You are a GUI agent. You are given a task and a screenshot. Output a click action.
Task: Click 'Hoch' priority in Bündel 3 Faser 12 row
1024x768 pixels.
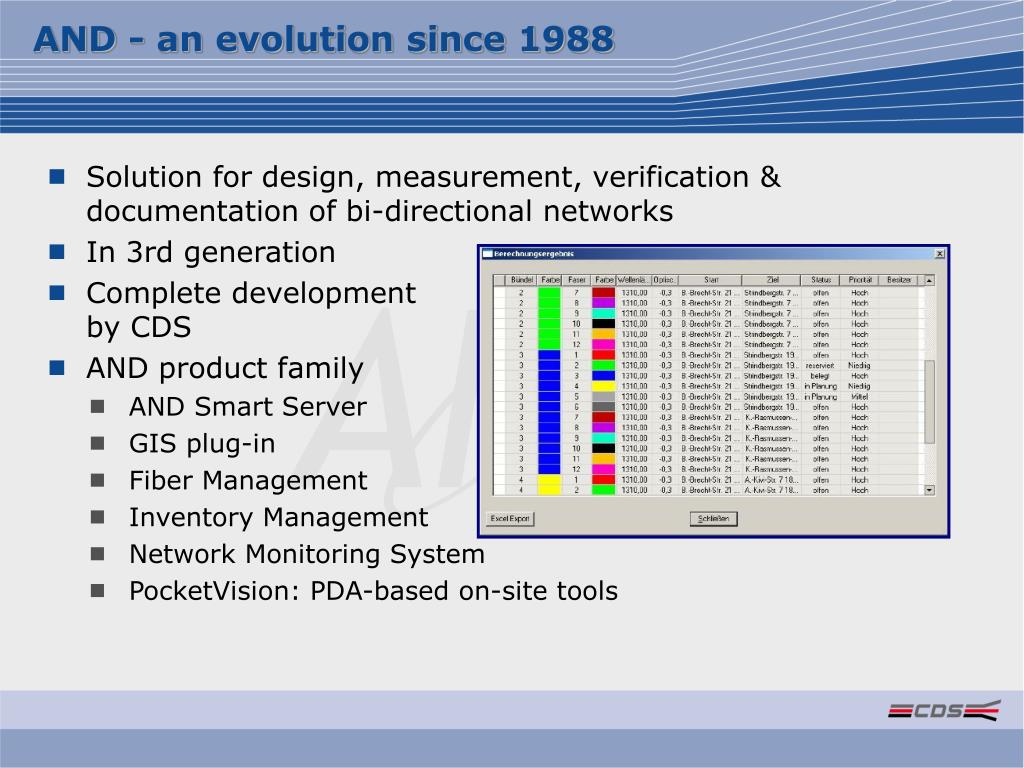[859, 469]
